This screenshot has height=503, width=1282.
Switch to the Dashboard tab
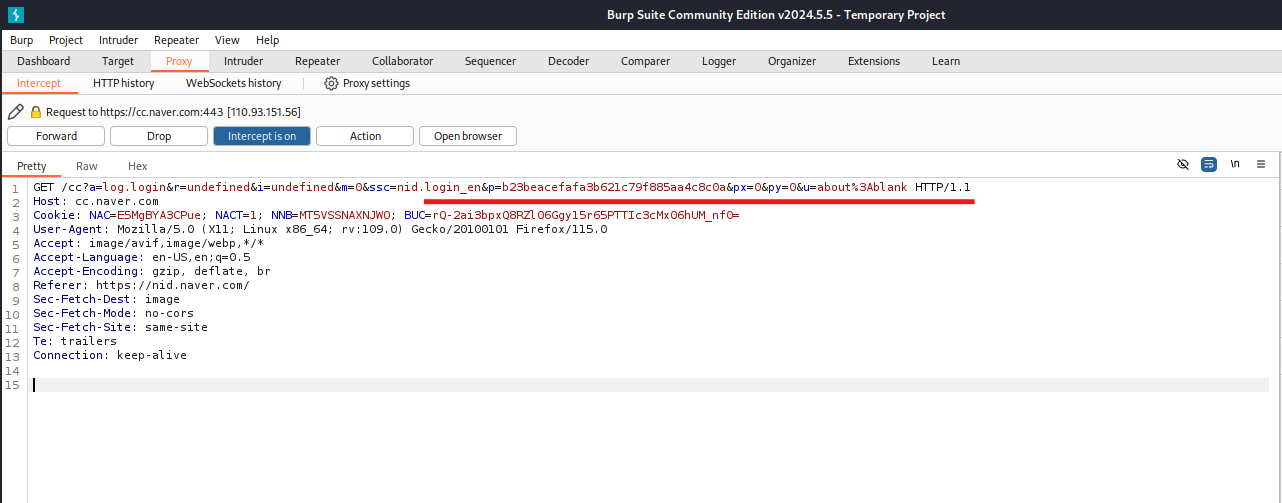44,61
